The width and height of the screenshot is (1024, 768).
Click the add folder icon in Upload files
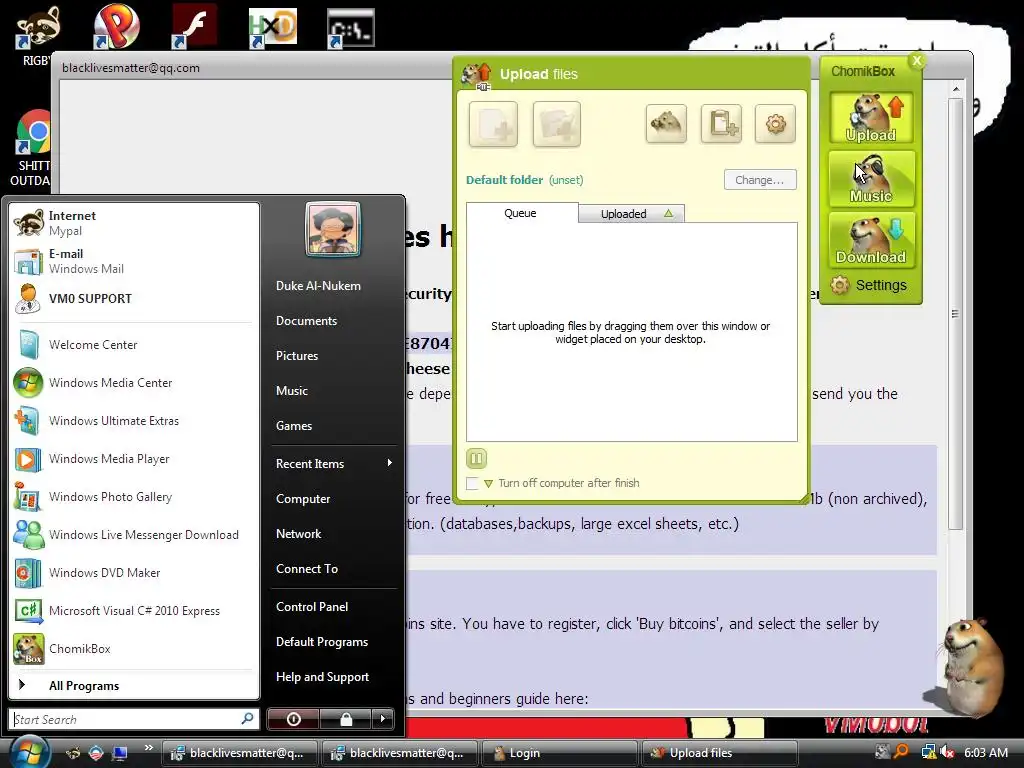(556, 124)
